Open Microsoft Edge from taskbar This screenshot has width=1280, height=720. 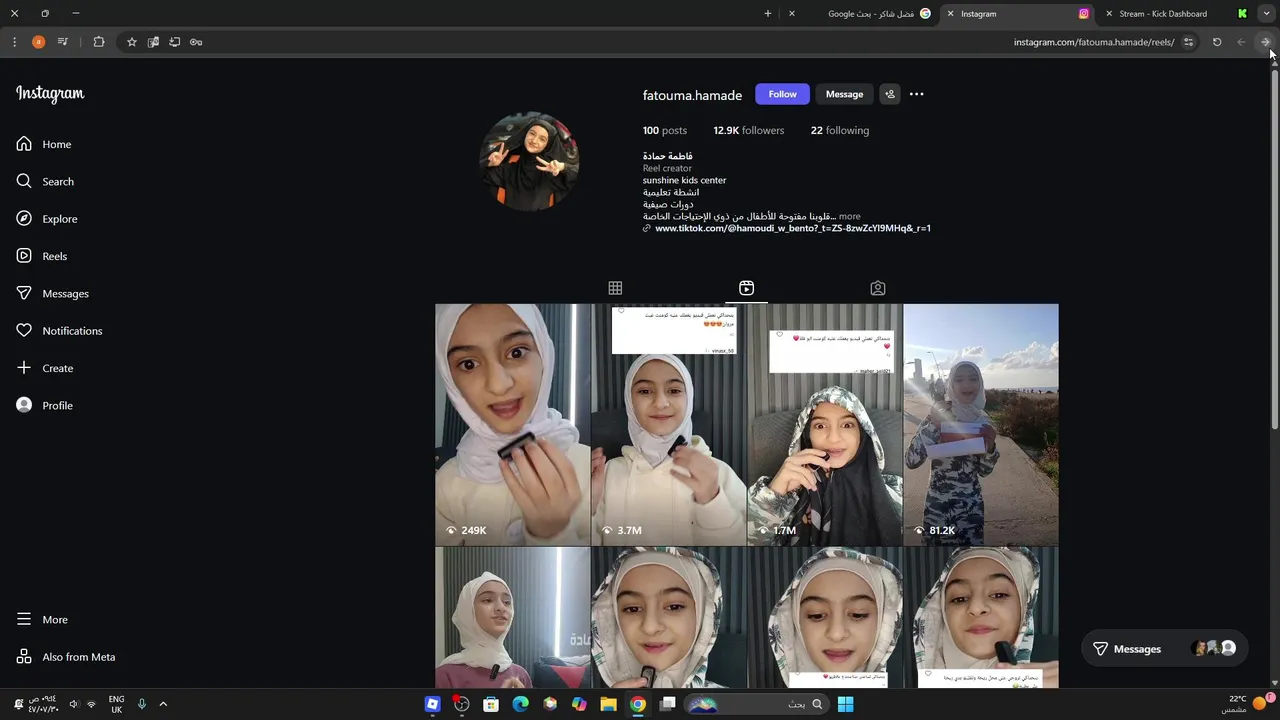pyautogui.click(x=520, y=704)
